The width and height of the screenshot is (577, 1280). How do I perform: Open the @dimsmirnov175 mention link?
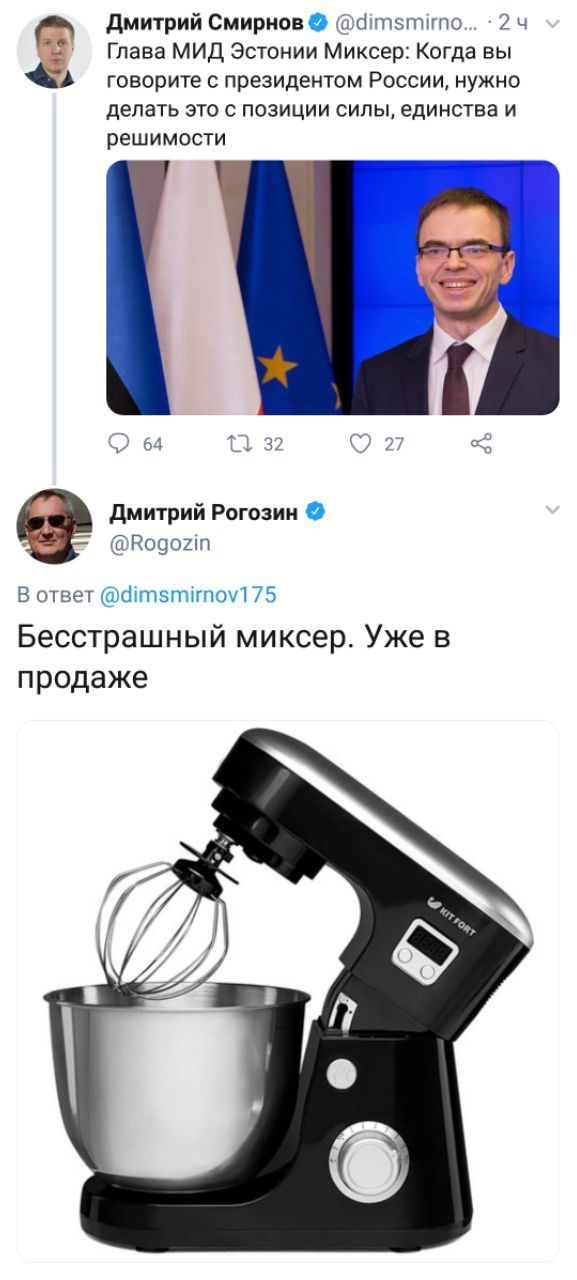189,595
